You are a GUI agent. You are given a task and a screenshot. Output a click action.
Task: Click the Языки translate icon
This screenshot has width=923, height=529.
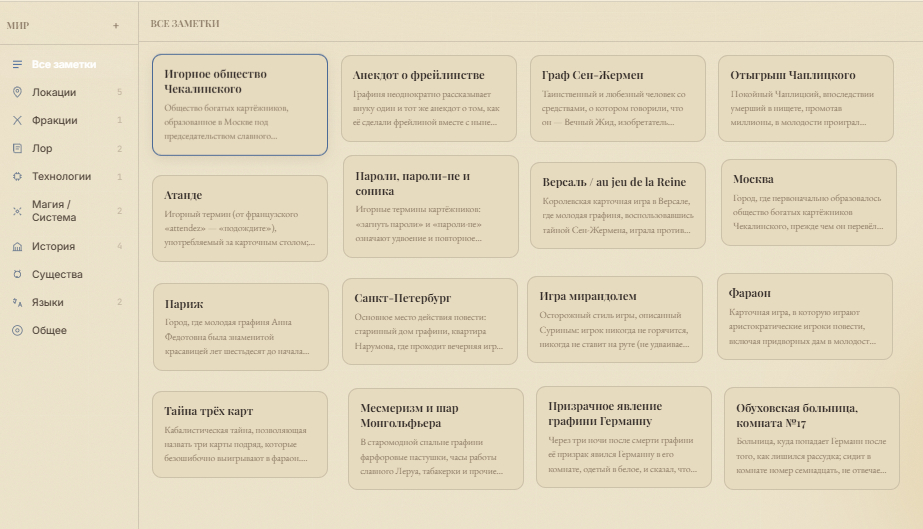click(18, 302)
